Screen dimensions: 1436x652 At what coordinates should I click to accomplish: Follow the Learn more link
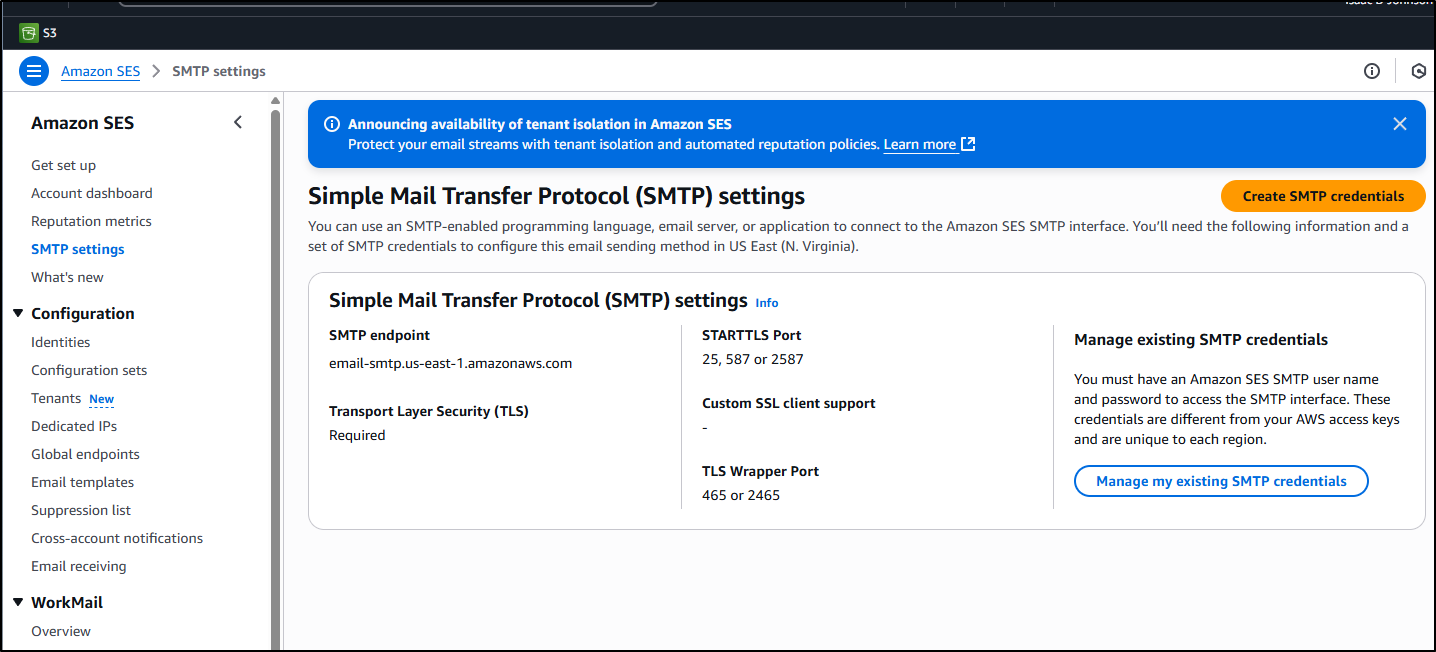[920, 144]
